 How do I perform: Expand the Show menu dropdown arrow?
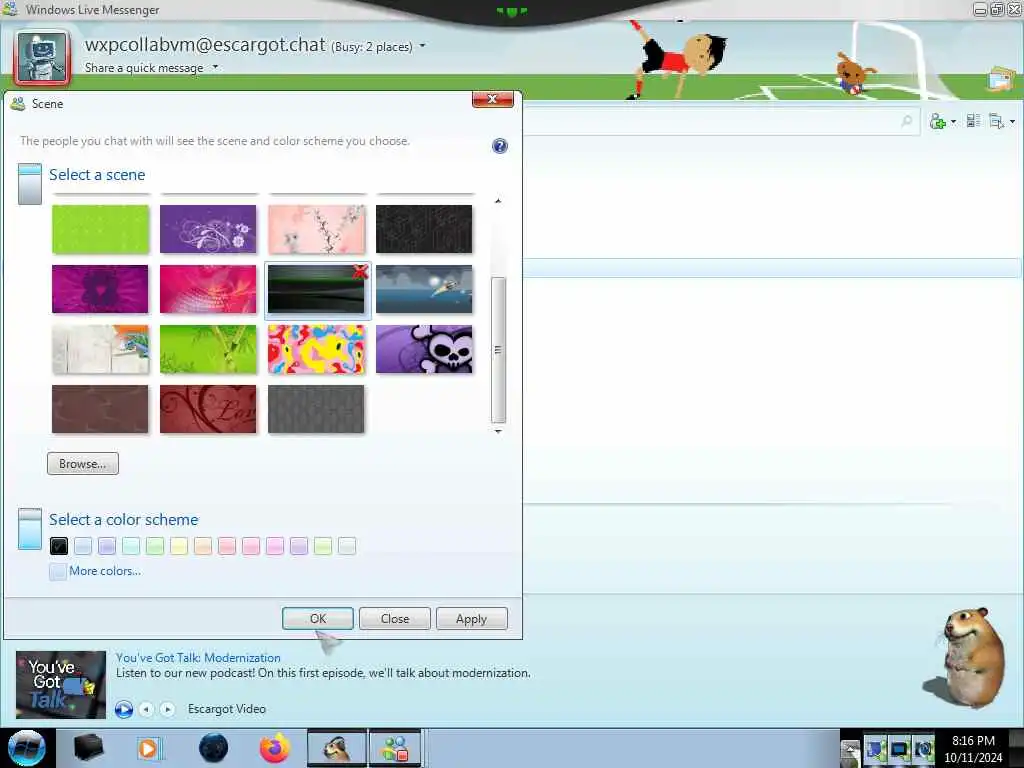point(1012,121)
